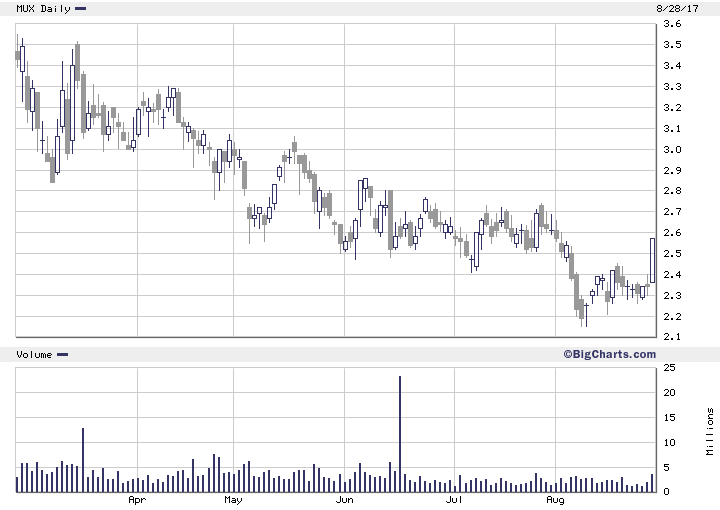This screenshot has height=510, width=720.
Task: Select the 2.5 price axis label
Action: (672, 254)
